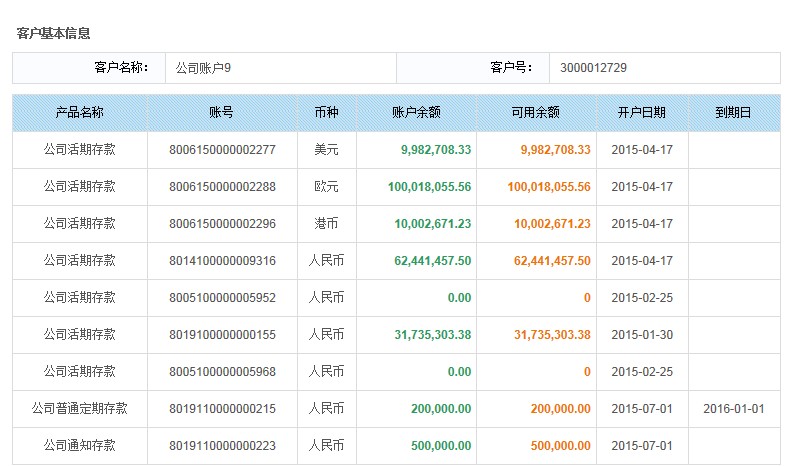Click green account balance 500,000.00

pyautogui.click(x=441, y=446)
